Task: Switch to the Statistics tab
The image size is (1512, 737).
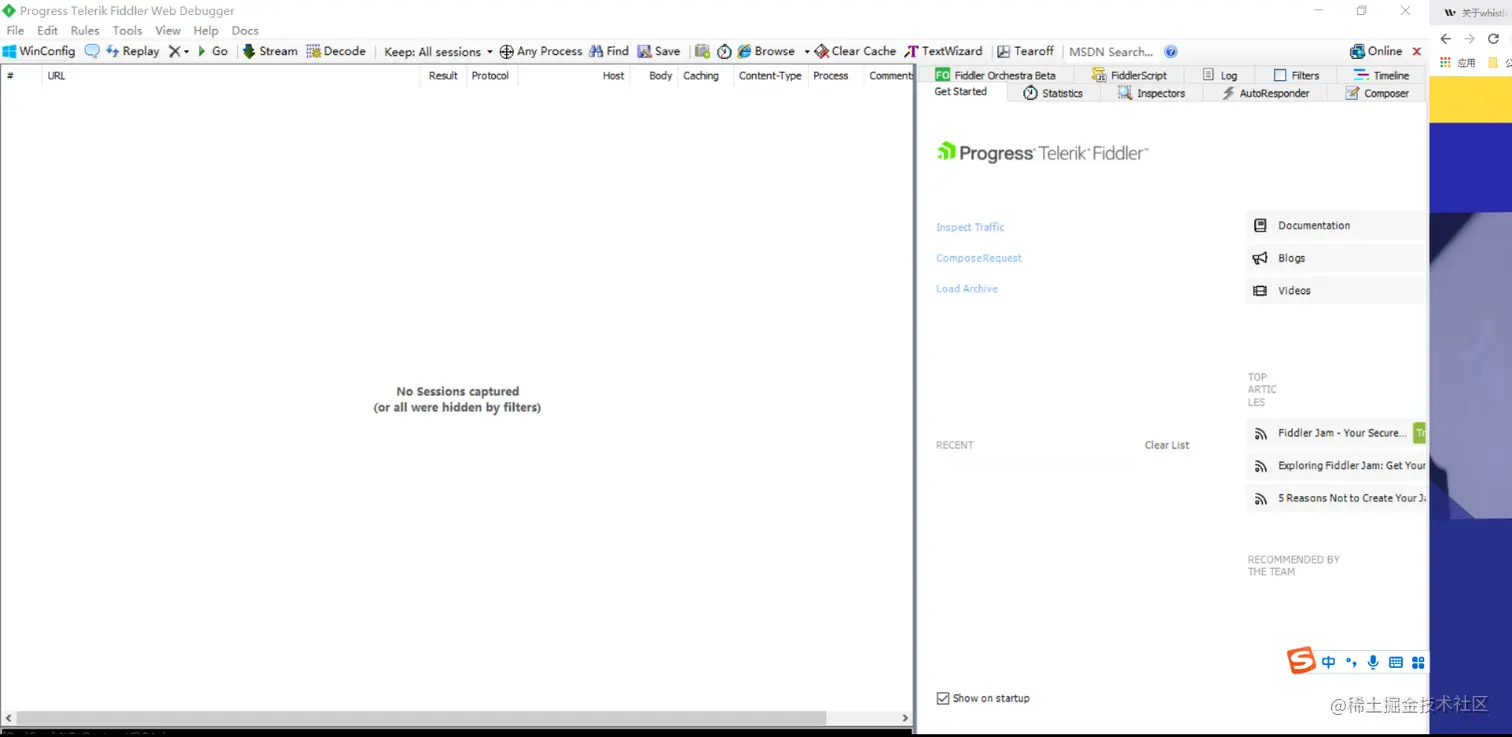Action: [1053, 93]
